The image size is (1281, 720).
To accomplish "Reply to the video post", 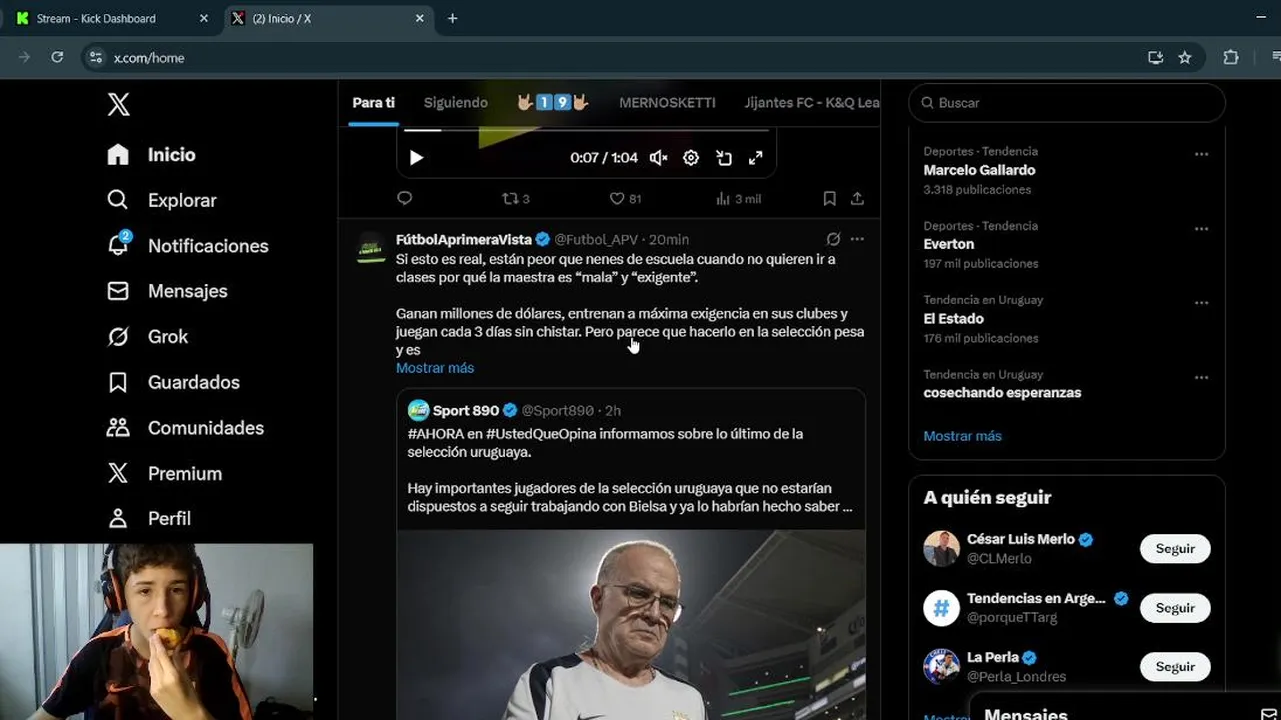I will [x=405, y=198].
